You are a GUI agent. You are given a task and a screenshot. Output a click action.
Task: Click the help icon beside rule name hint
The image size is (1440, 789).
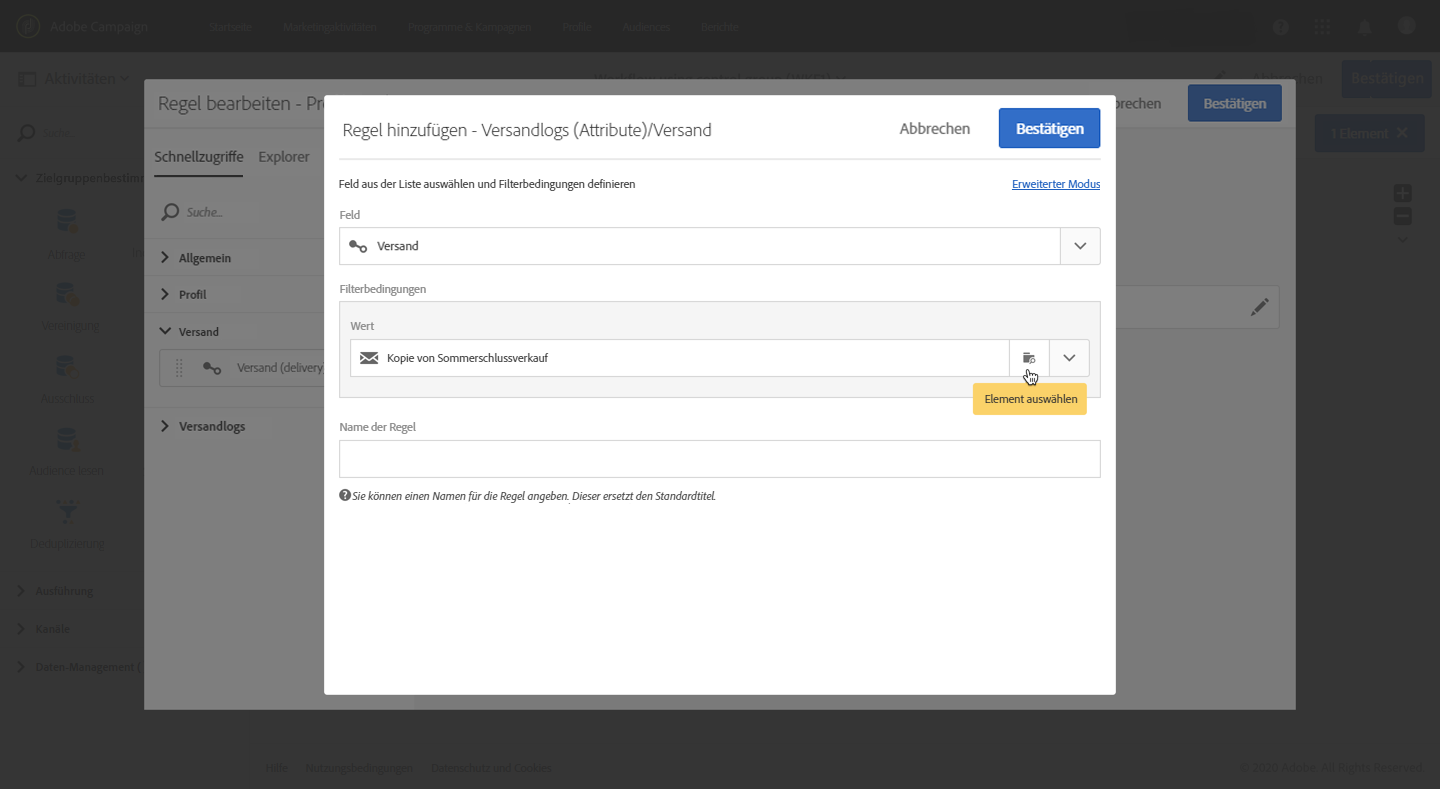coord(345,495)
